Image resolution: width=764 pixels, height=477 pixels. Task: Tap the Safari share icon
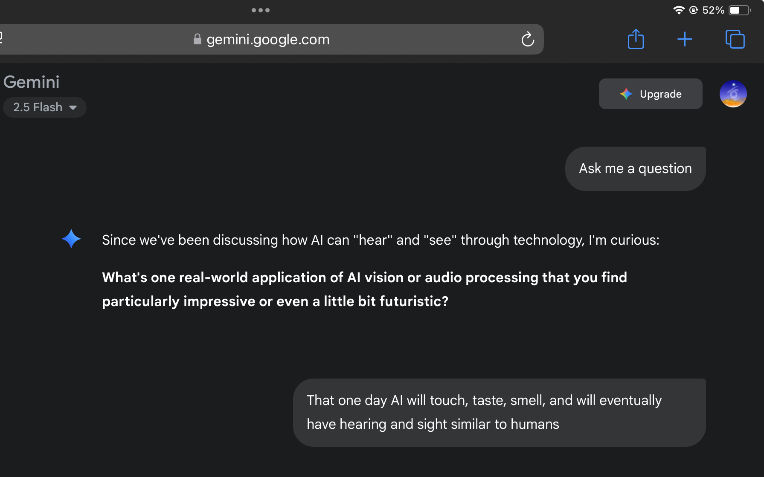click(x=636, y=39)
